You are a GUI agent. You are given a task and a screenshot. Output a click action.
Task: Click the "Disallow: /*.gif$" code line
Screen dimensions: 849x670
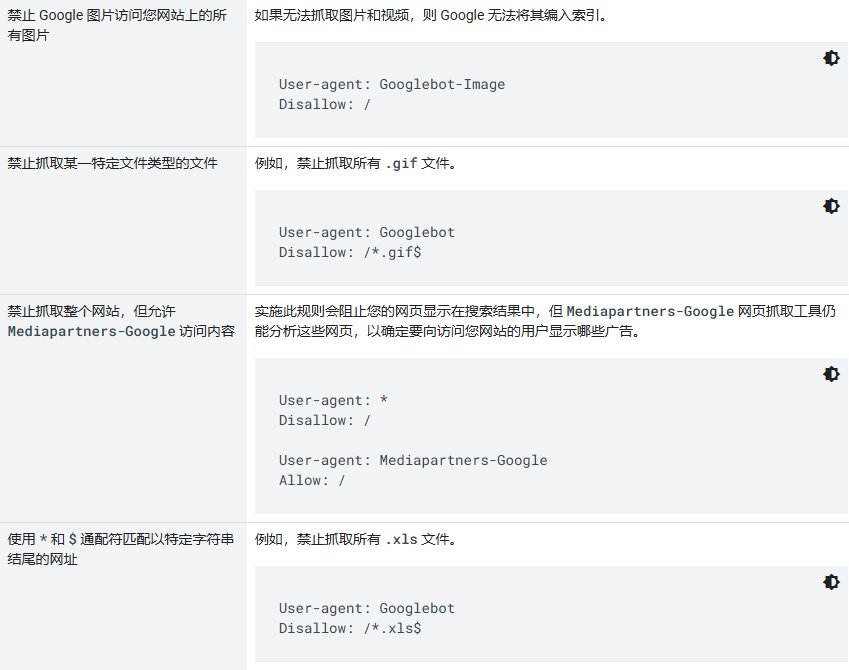[349, 252]
